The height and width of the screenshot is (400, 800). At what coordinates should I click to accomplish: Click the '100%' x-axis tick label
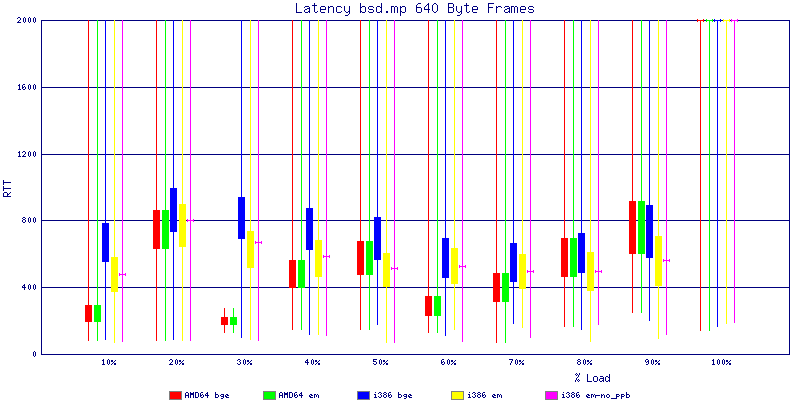tap(721, 362)
